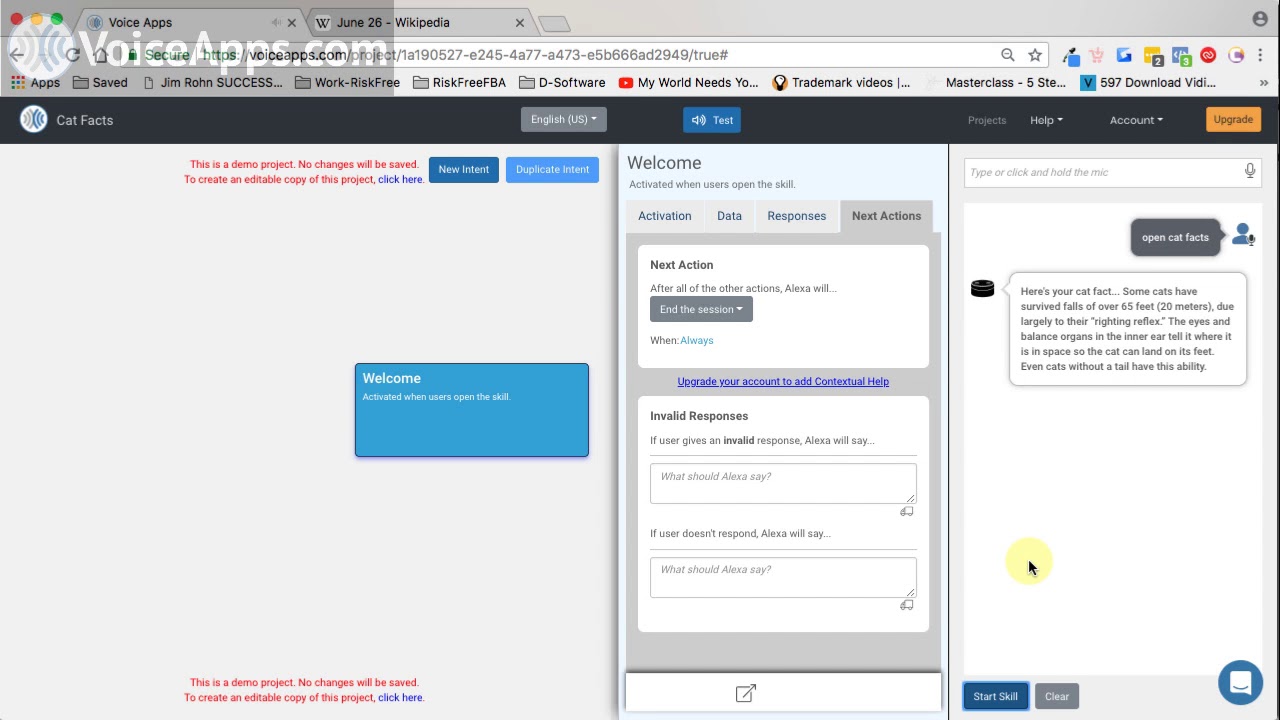Open the external link icon below Next Actions panel

746,693
